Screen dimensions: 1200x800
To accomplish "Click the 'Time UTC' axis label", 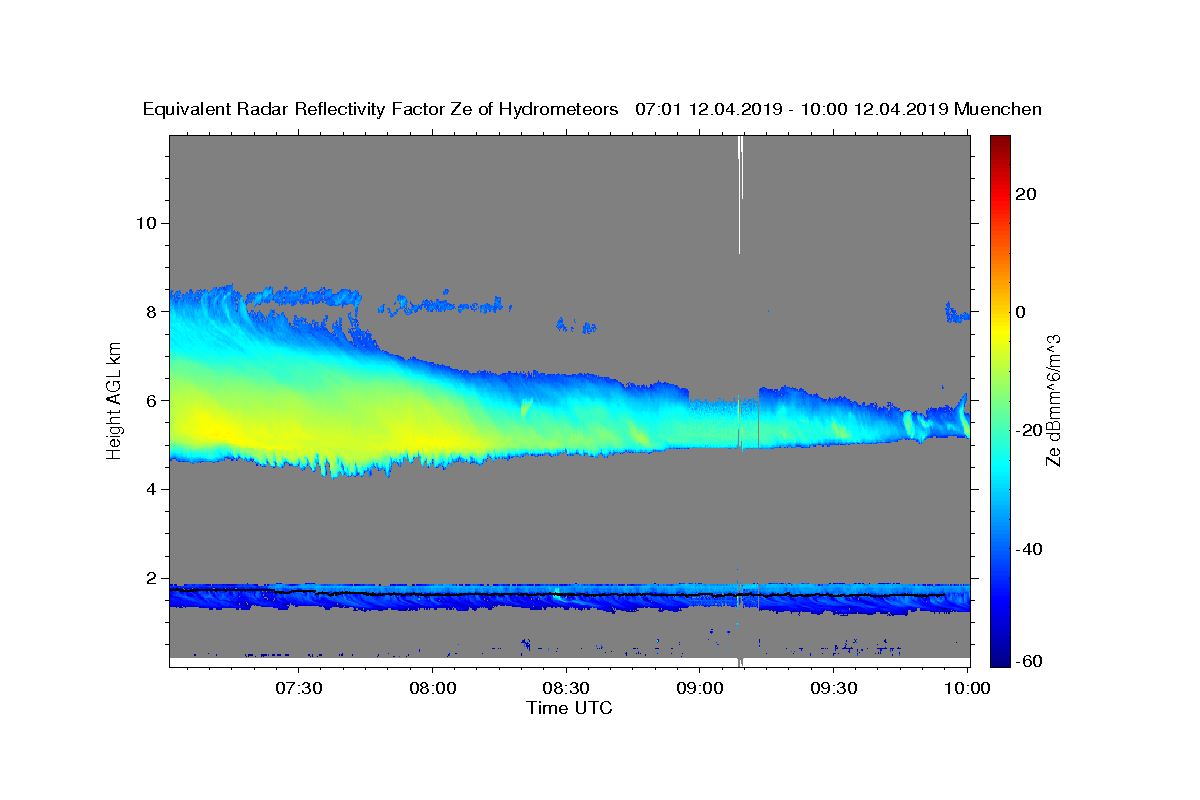I will coord(569,708).
